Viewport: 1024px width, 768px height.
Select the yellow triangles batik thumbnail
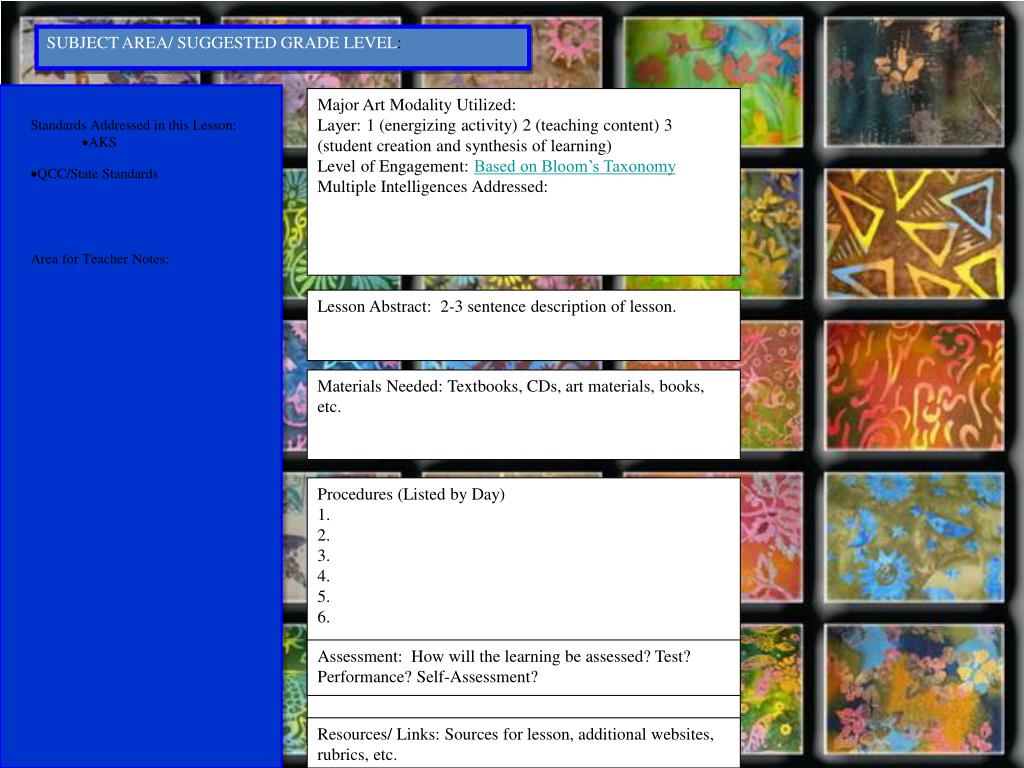point(914,234)
